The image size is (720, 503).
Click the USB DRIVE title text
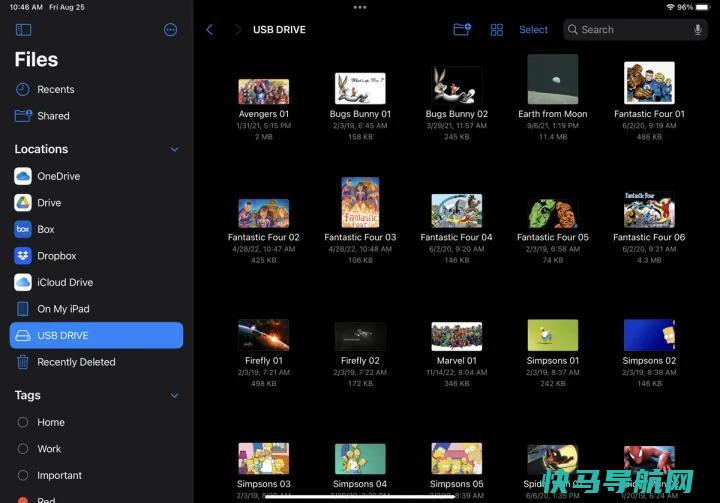pos(279,30)
